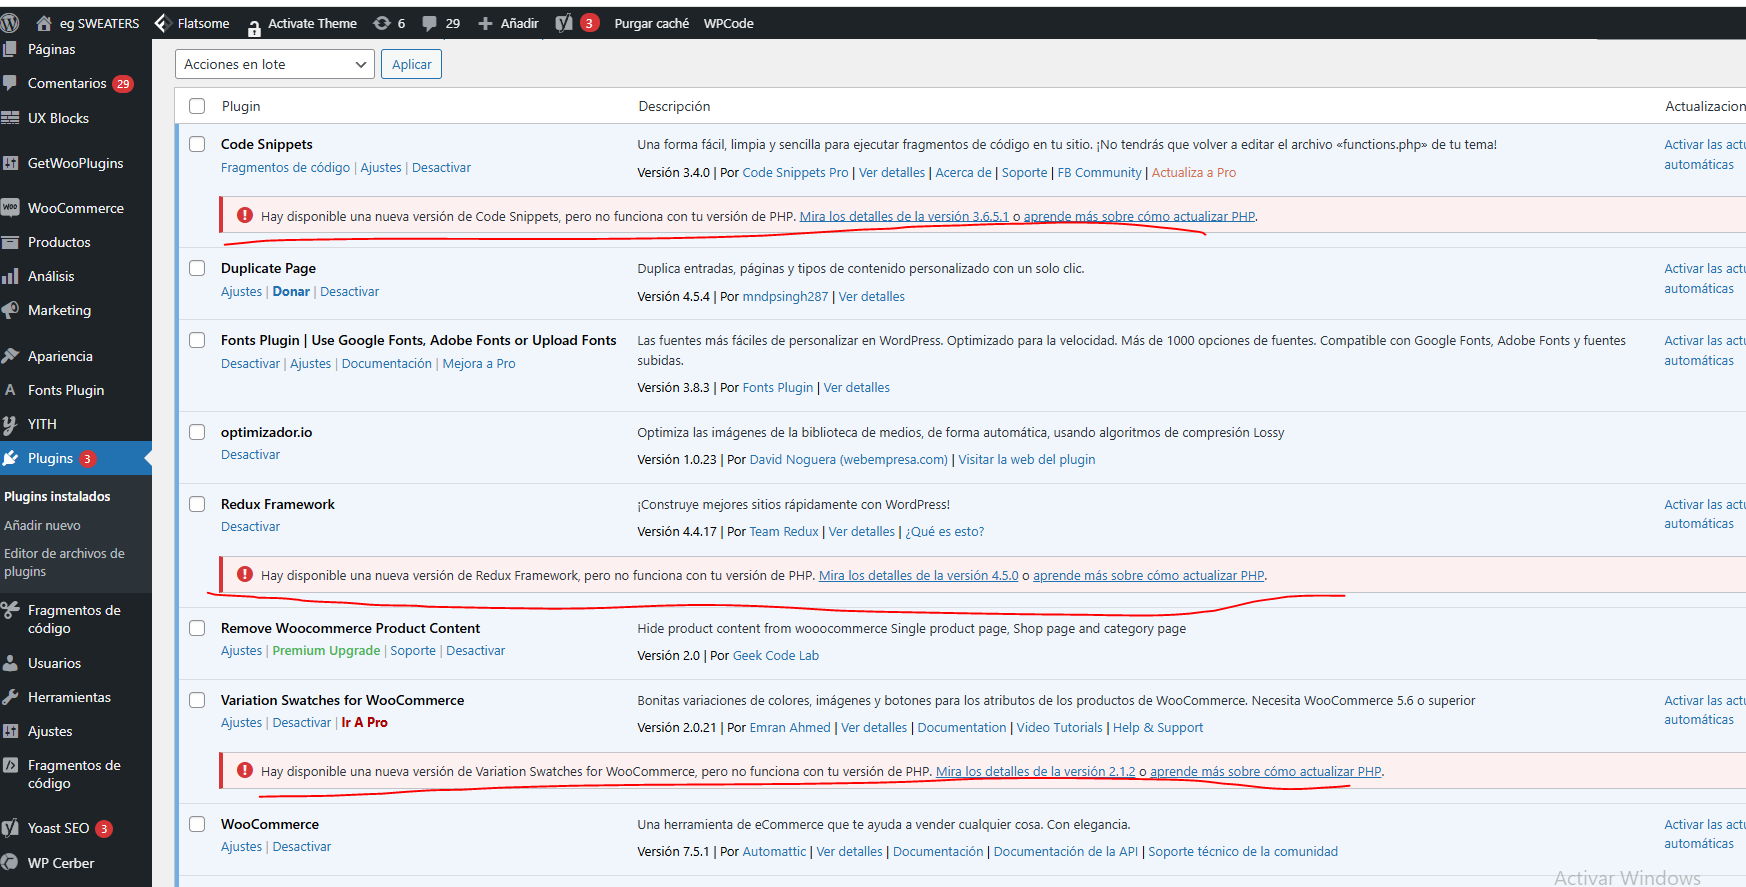This screenshot has height=887, width=1746.
Task: Check the Redux Framework plugin checkbox
Action: 197,504
